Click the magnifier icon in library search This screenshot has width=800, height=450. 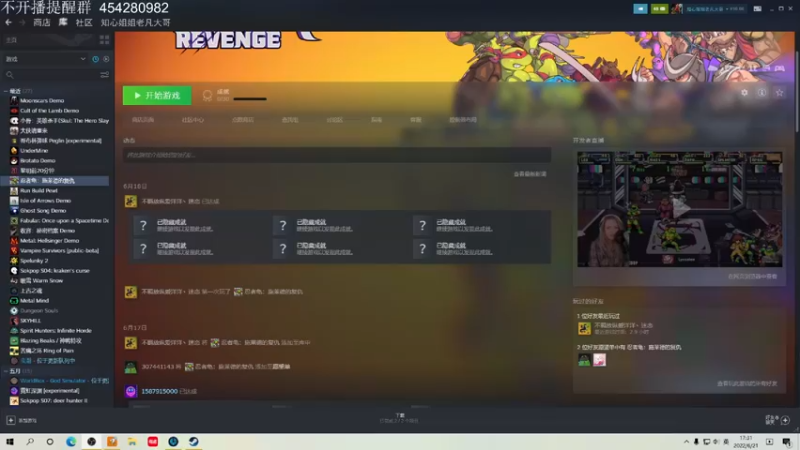coord(9,75)
